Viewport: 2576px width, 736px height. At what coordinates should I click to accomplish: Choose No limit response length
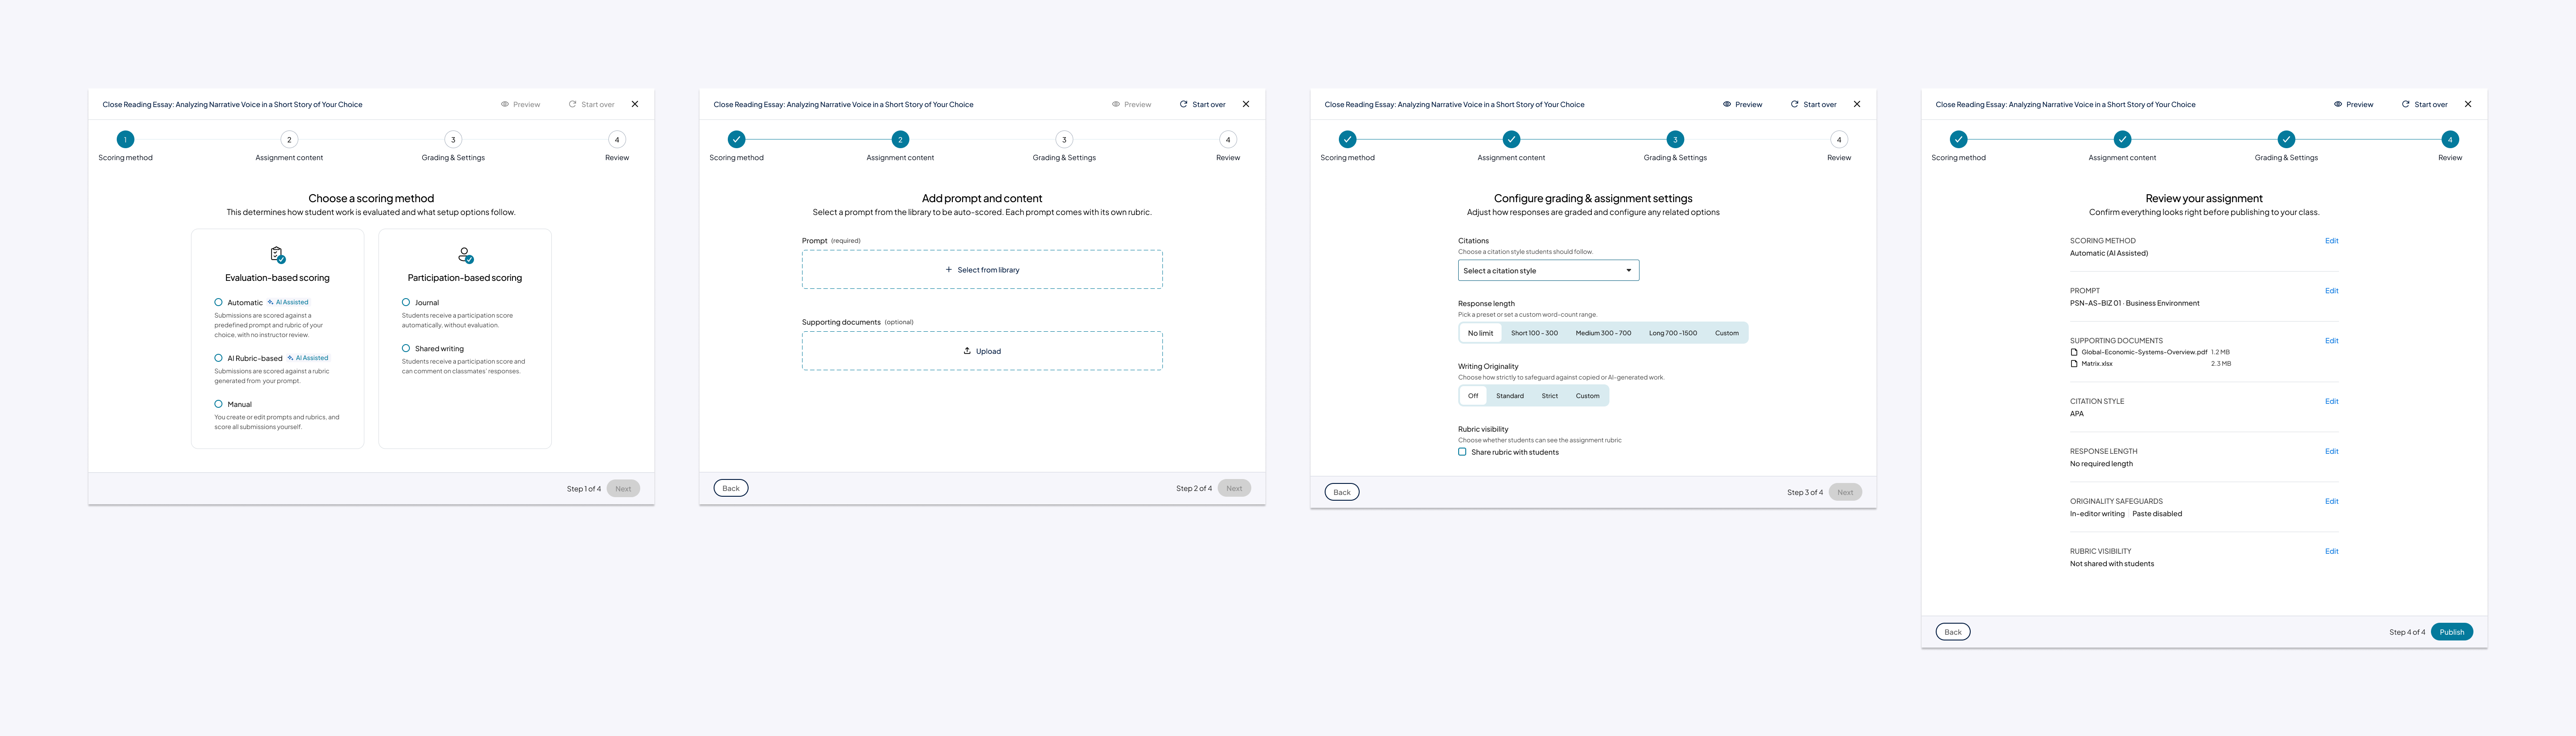[x=1480, y=333]
